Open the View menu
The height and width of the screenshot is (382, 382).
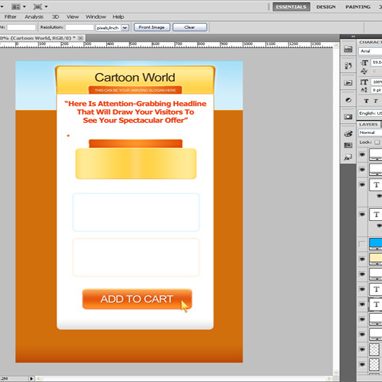(72, 17)
